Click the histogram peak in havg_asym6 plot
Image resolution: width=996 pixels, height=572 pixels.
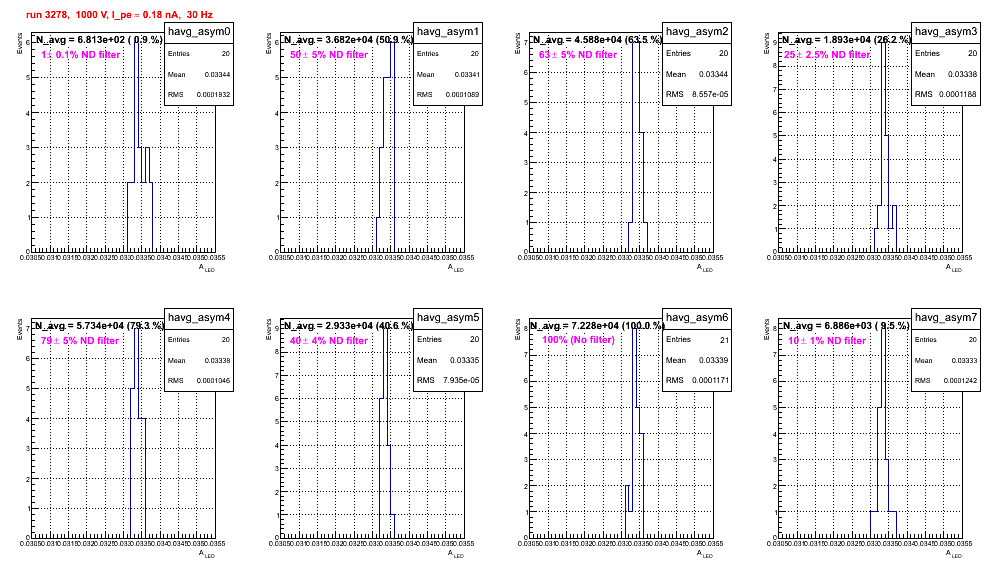[x=635, y=329]
